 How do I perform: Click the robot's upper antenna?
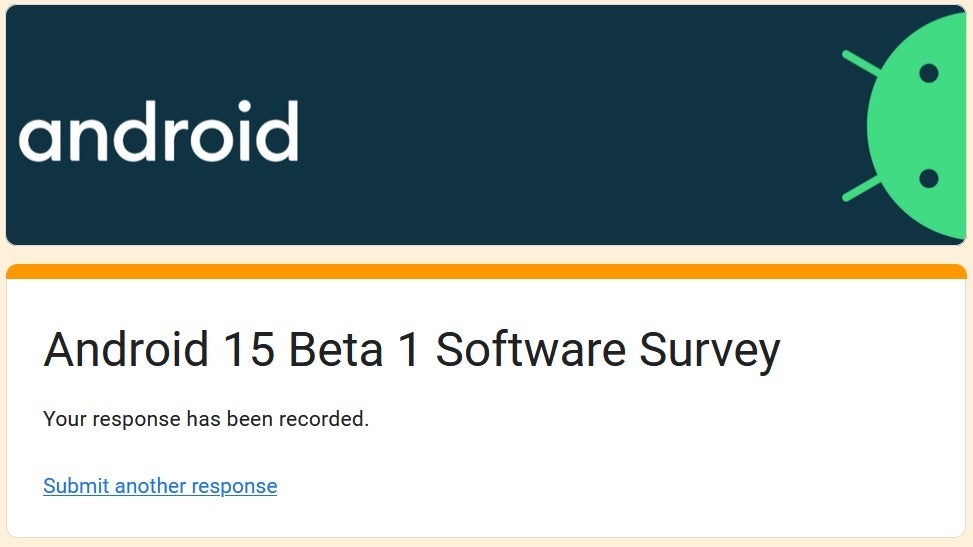[860, 62]
